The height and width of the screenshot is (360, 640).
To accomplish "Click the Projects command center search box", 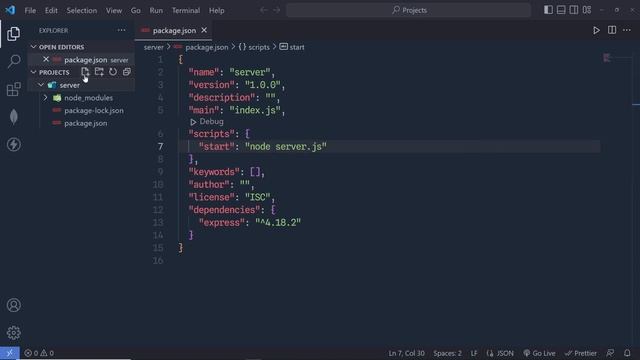I will tap(409, 10).
